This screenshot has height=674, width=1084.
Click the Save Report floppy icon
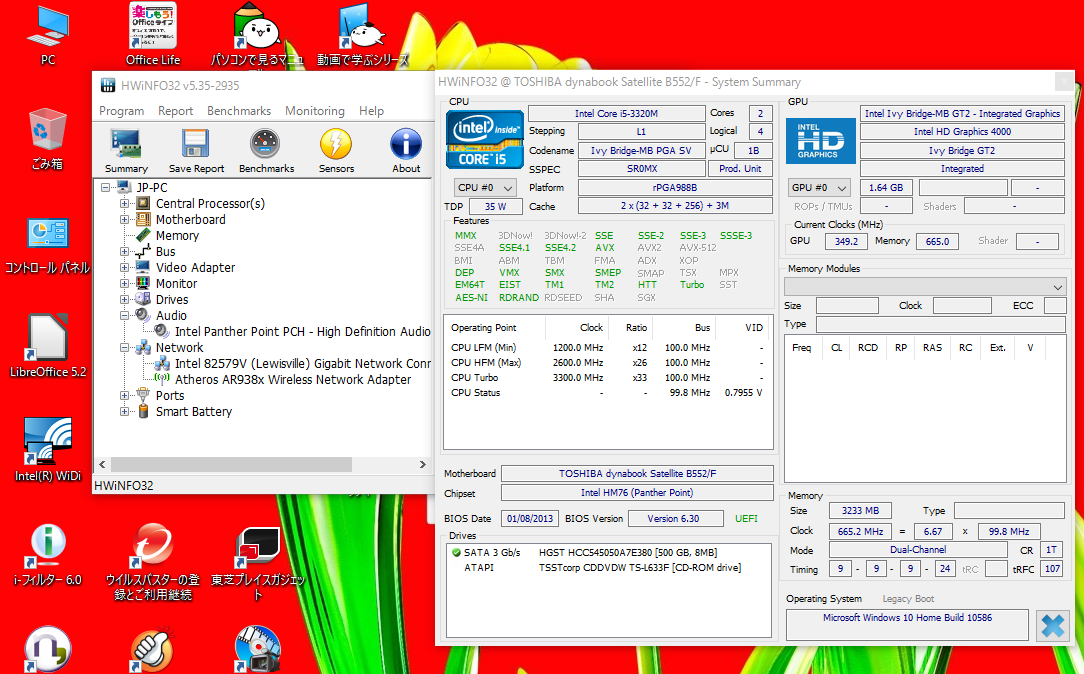pos(196,150)
